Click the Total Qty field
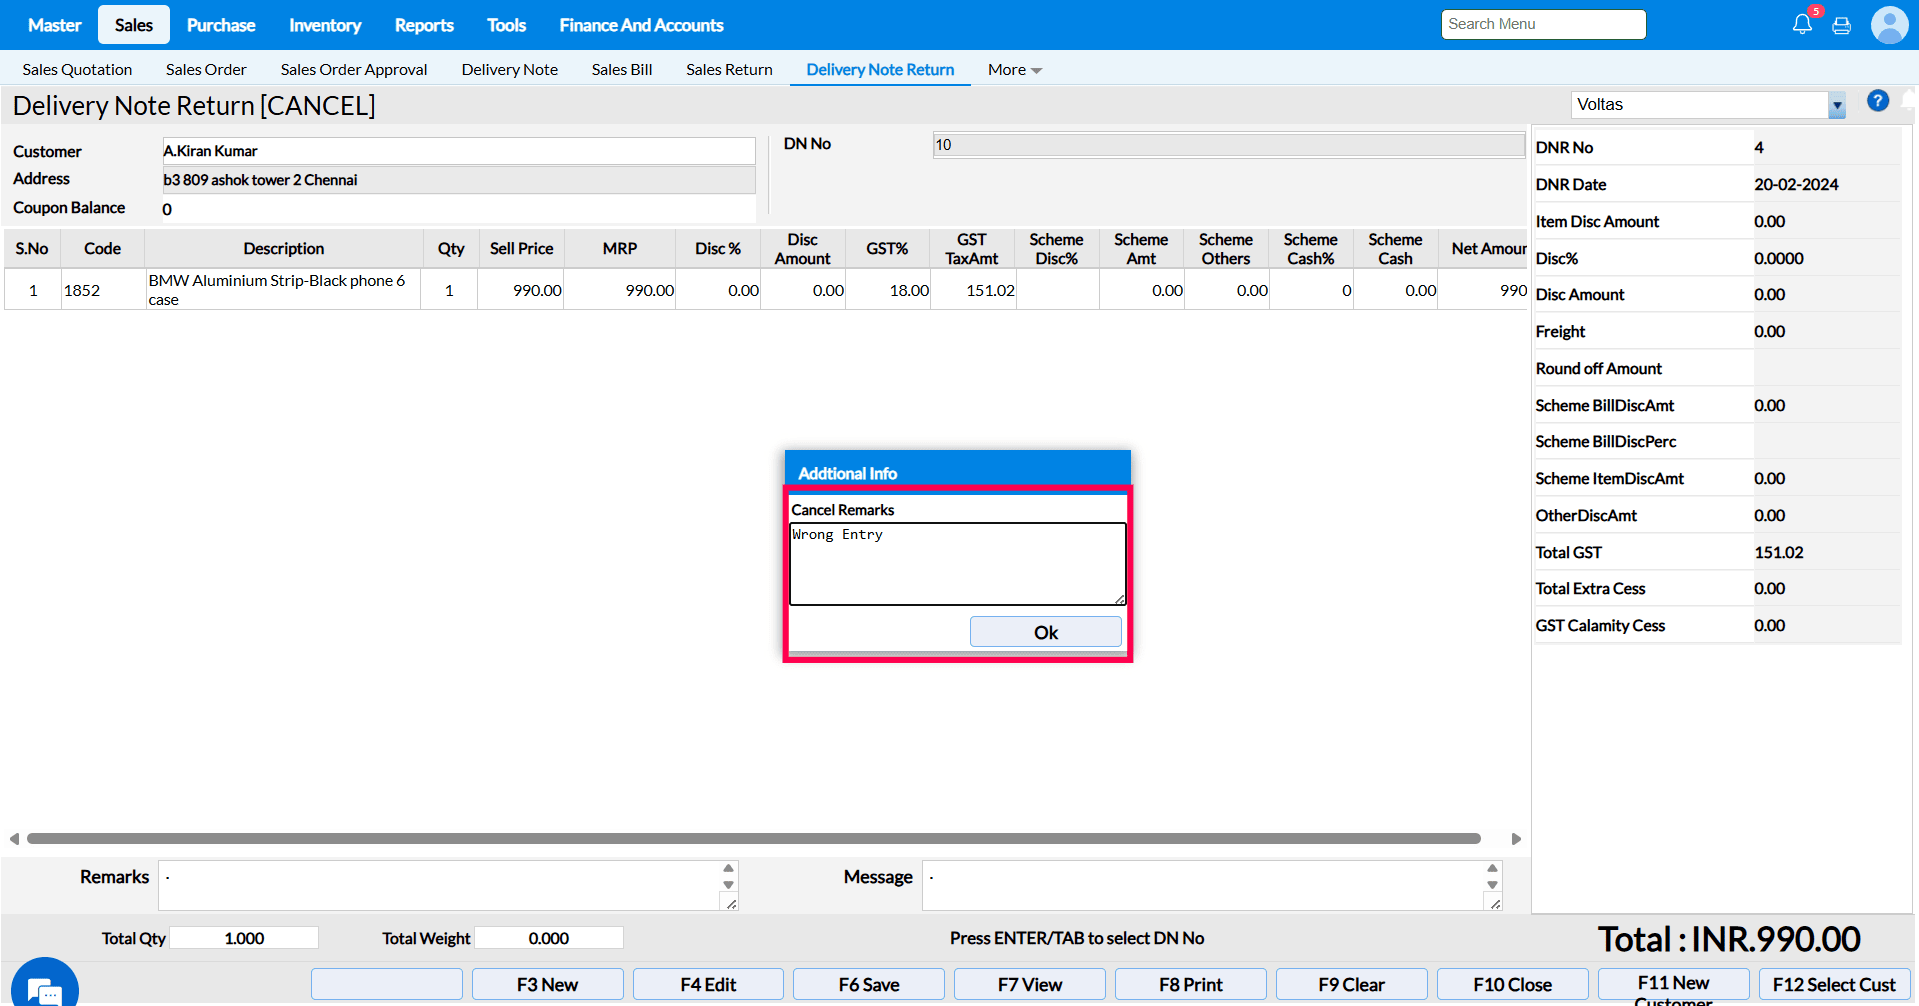Viewport: 1919px width, 1006px height. click(x=244, y=938)
